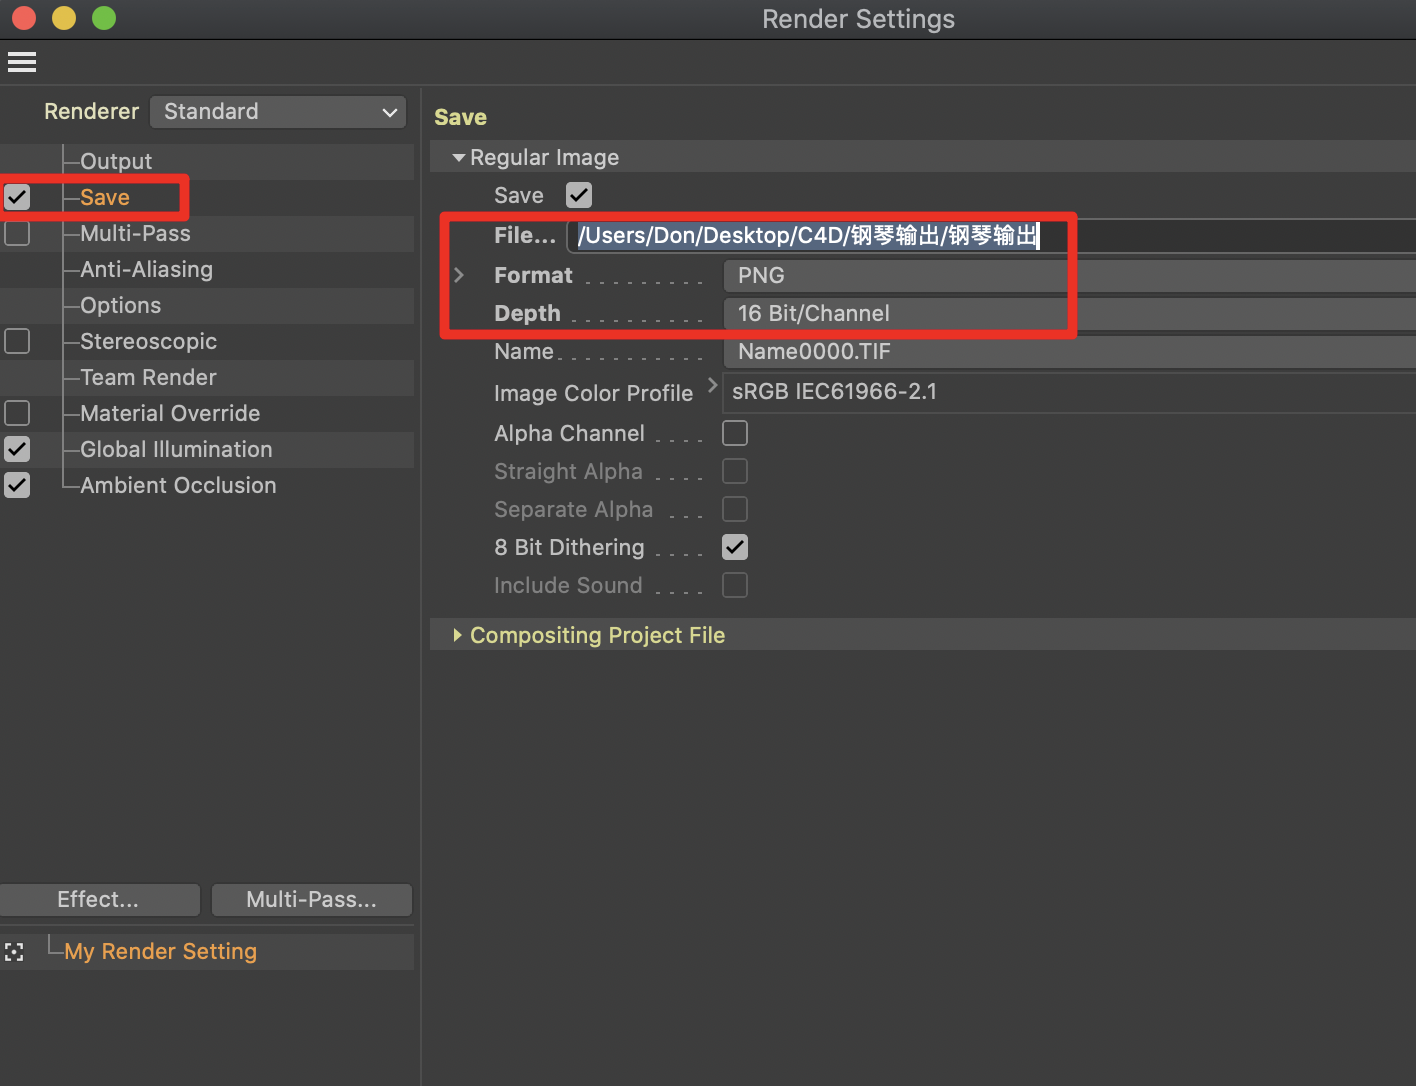Click the Image Color Profile arrow
Screen dimensions: 1416x1086
(x=712, y=385)
